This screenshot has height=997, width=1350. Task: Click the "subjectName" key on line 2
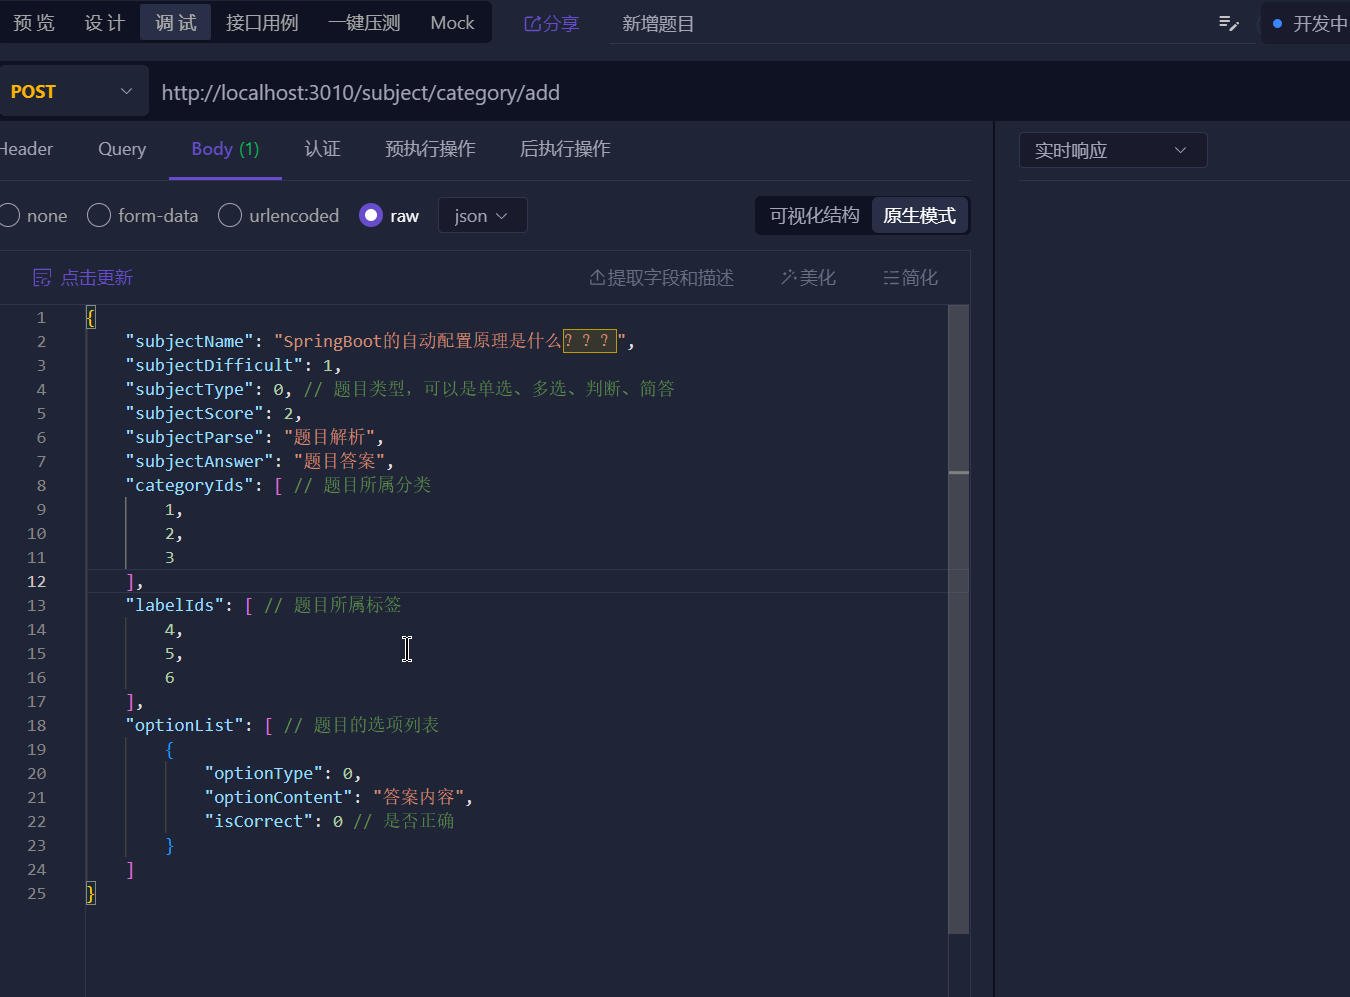point(190,341)
